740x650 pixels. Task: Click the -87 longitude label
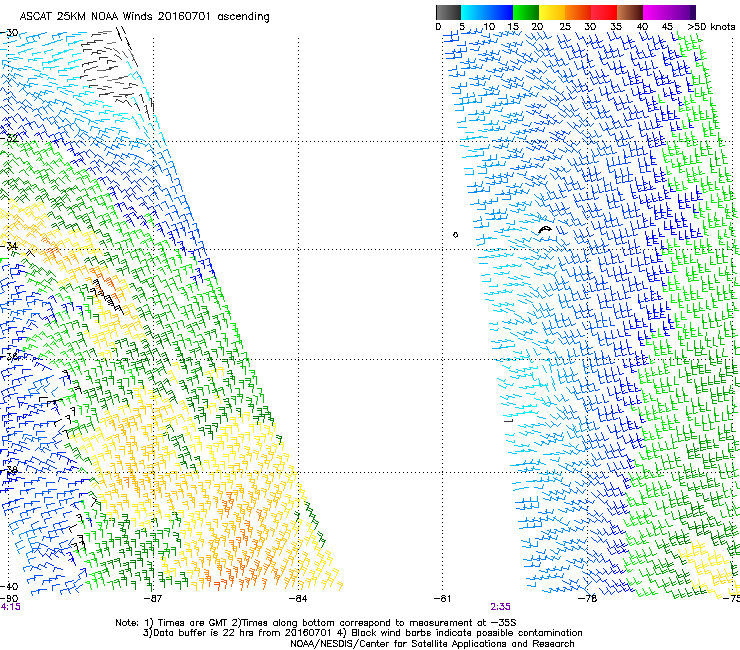pyautogui.click(x=153, y=599)
